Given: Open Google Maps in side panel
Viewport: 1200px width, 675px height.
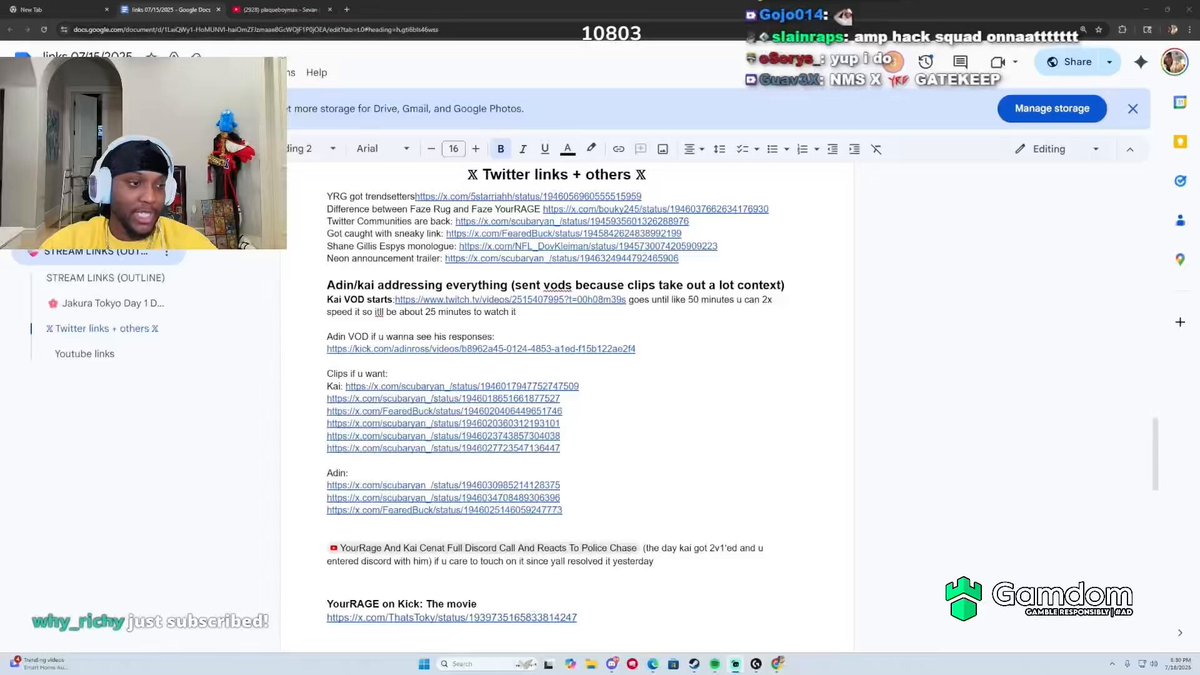Looking at the screenshot, I should [x=1180, y=260].
